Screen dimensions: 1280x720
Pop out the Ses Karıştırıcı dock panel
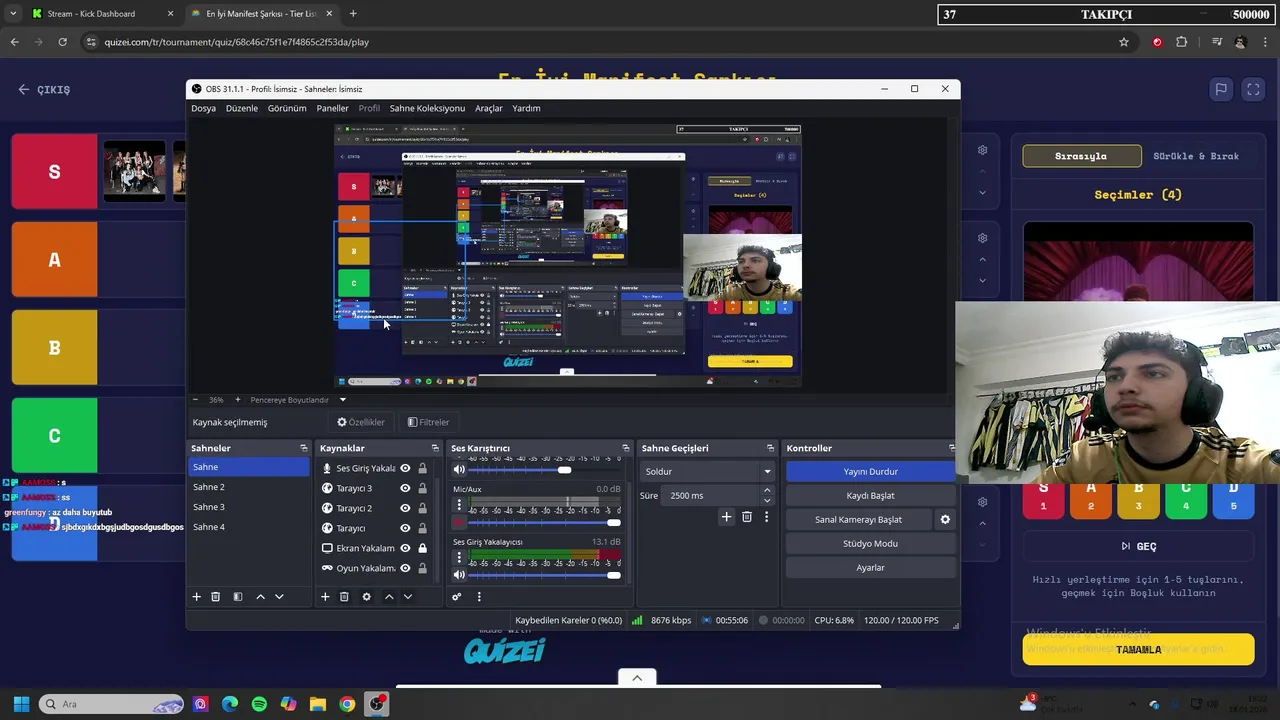click(x=626, y=448)
